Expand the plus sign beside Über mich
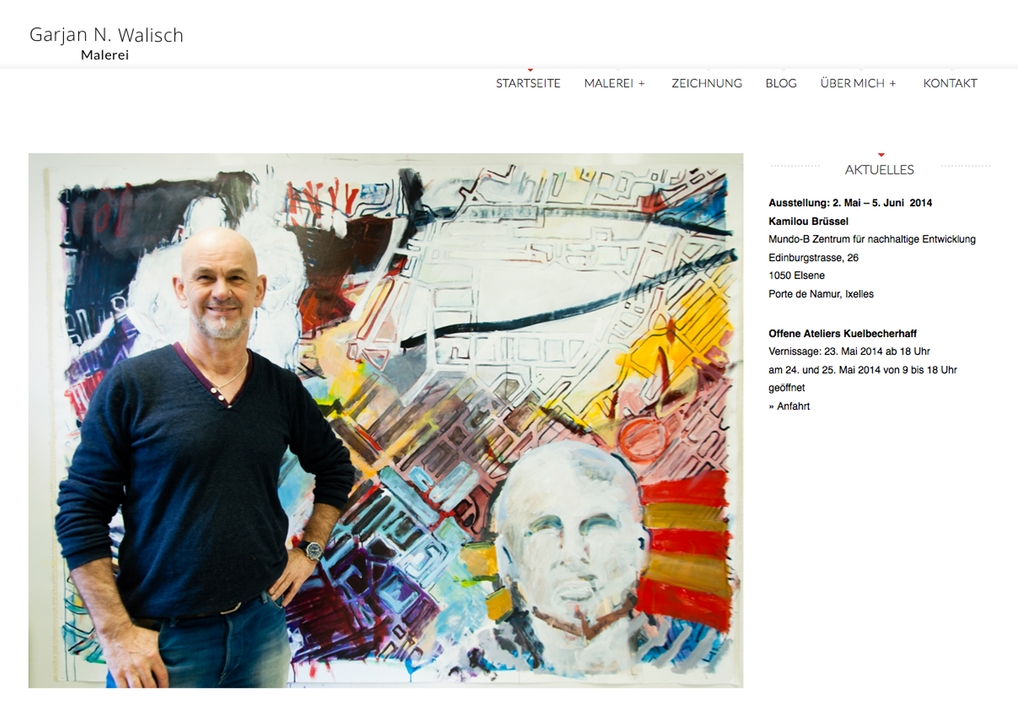Image resolution: width=1018 pixels, height=701 pixels. (x=893, y=84)
